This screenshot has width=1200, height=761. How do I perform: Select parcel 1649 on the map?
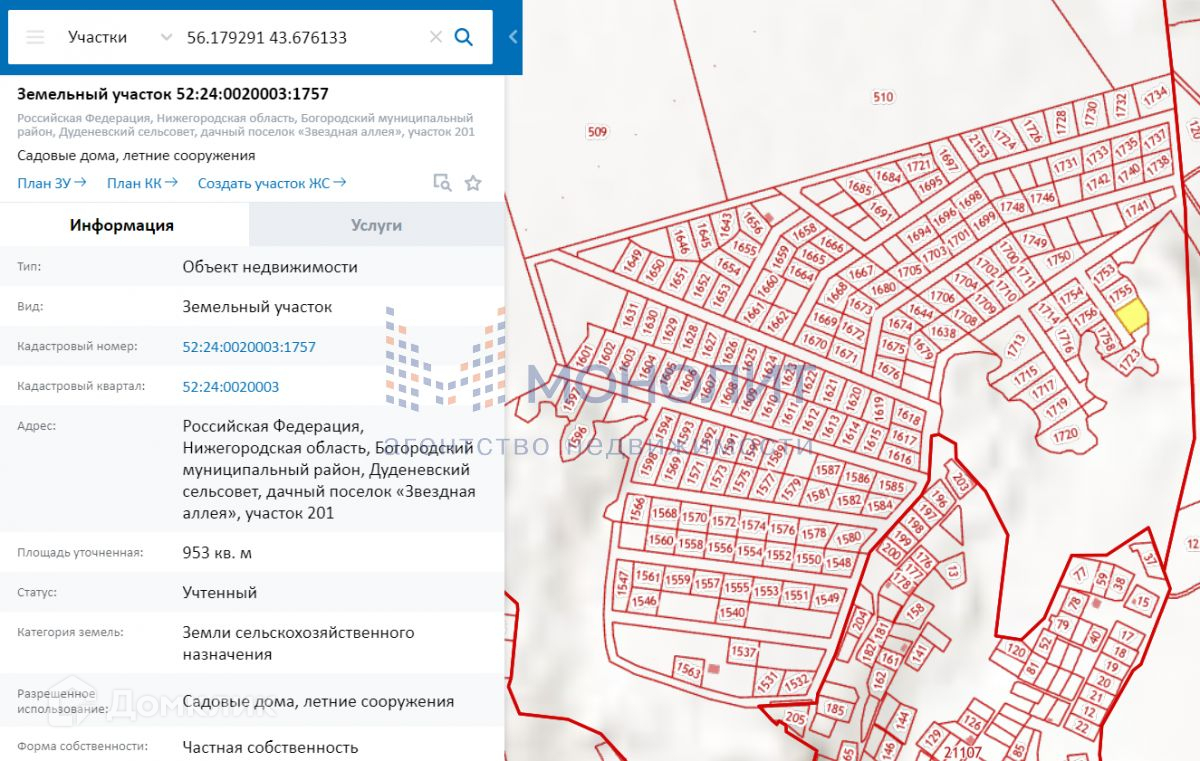(632, 260)
